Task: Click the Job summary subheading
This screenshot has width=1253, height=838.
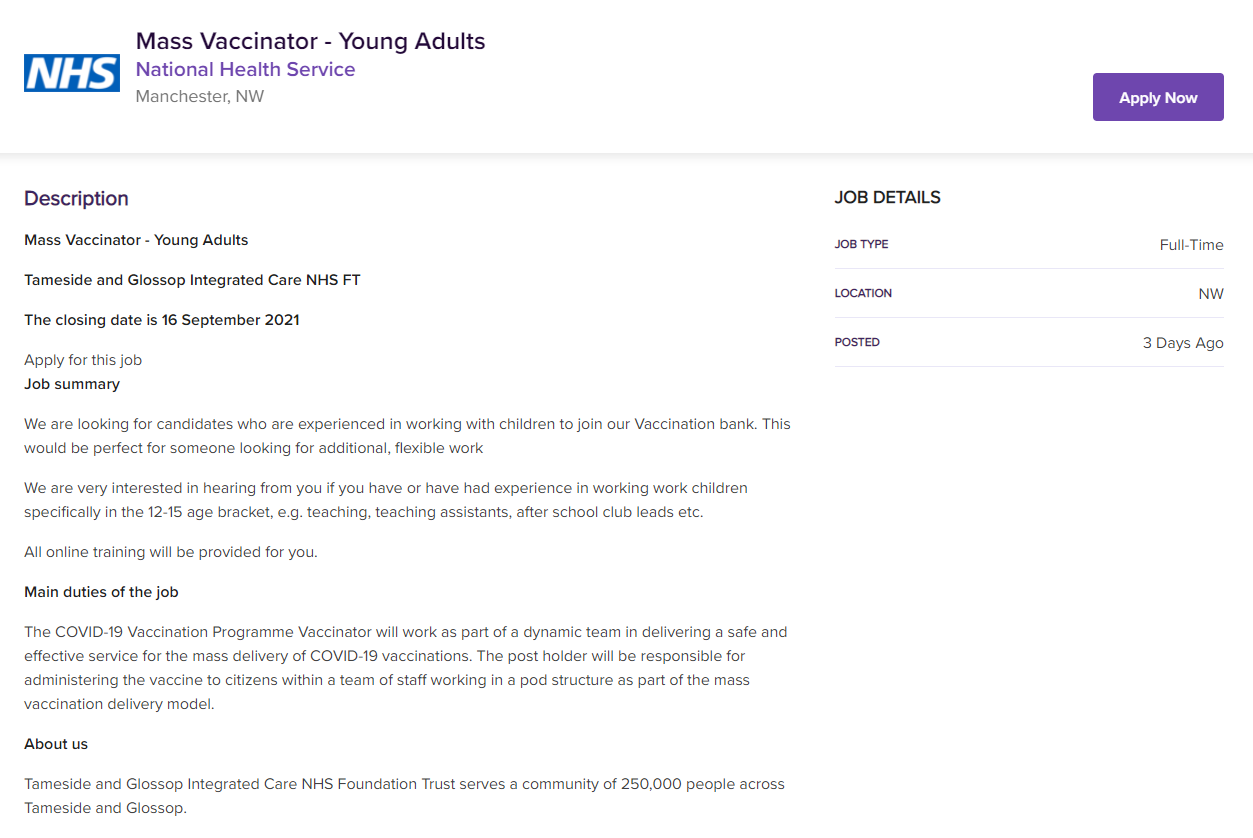Action: [72, 384]
